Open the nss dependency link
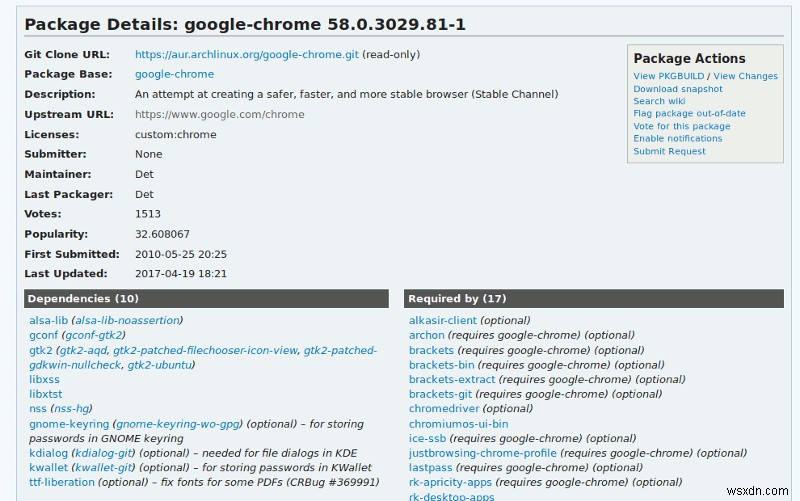 tap(38, 409)
